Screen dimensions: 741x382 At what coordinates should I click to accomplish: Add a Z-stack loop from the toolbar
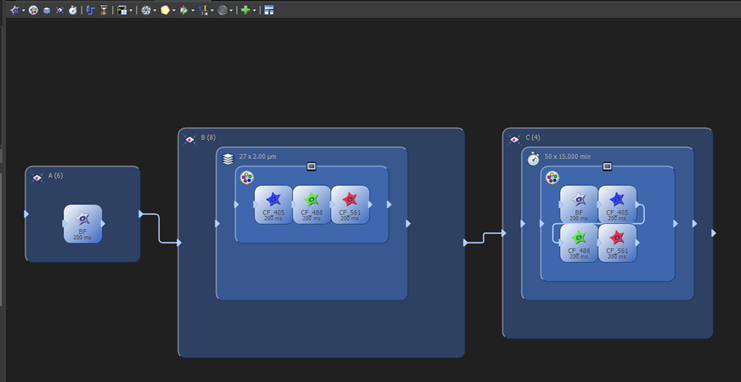[x=46, y=10]
